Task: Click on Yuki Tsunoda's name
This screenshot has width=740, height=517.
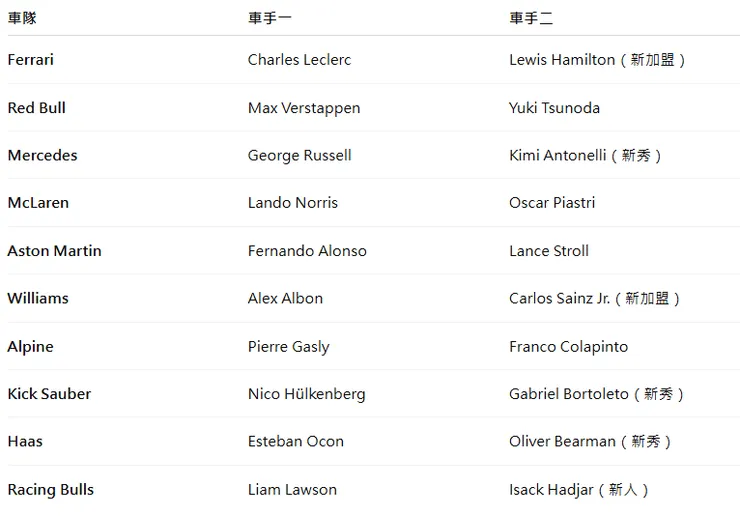Action: click(x=554, y=108)
